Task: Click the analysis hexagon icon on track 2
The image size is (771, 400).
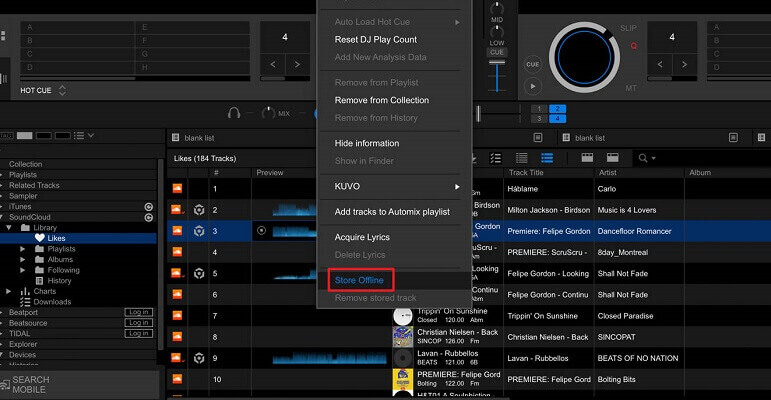Action: tap(199, 210)
